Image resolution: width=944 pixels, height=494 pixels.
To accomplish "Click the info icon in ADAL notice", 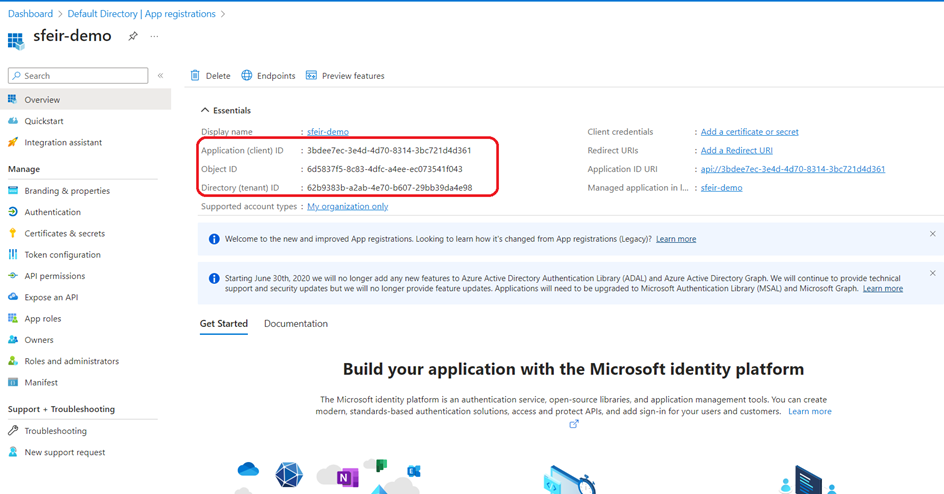I will [214, 279].
